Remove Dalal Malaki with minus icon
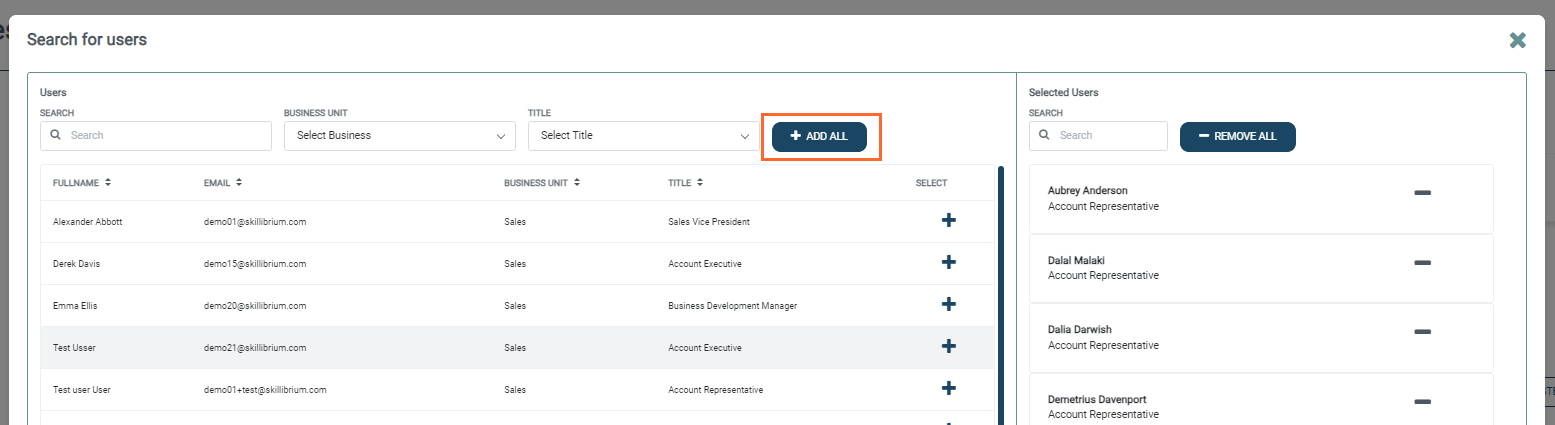 1422,264
